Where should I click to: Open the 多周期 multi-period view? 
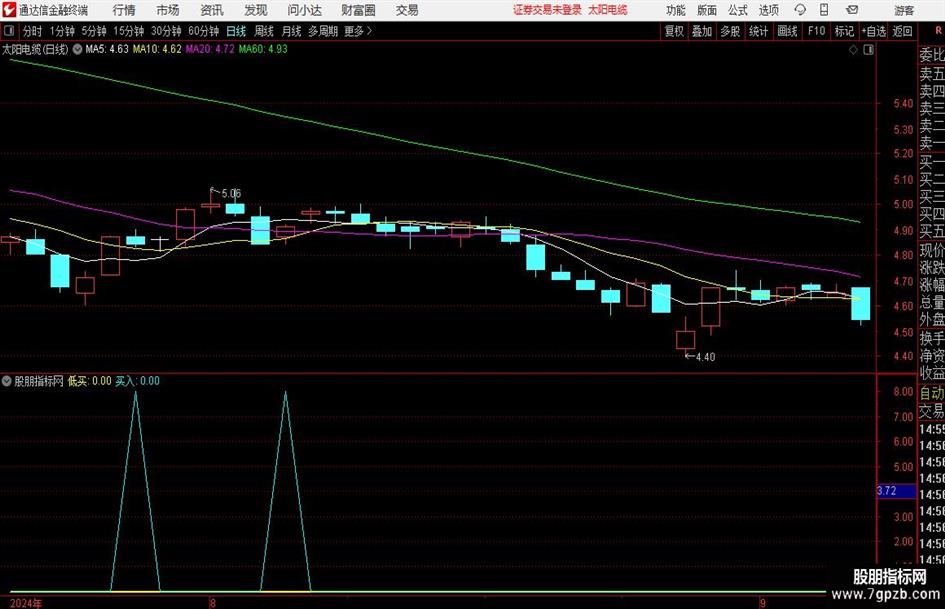tap(323, 31)
